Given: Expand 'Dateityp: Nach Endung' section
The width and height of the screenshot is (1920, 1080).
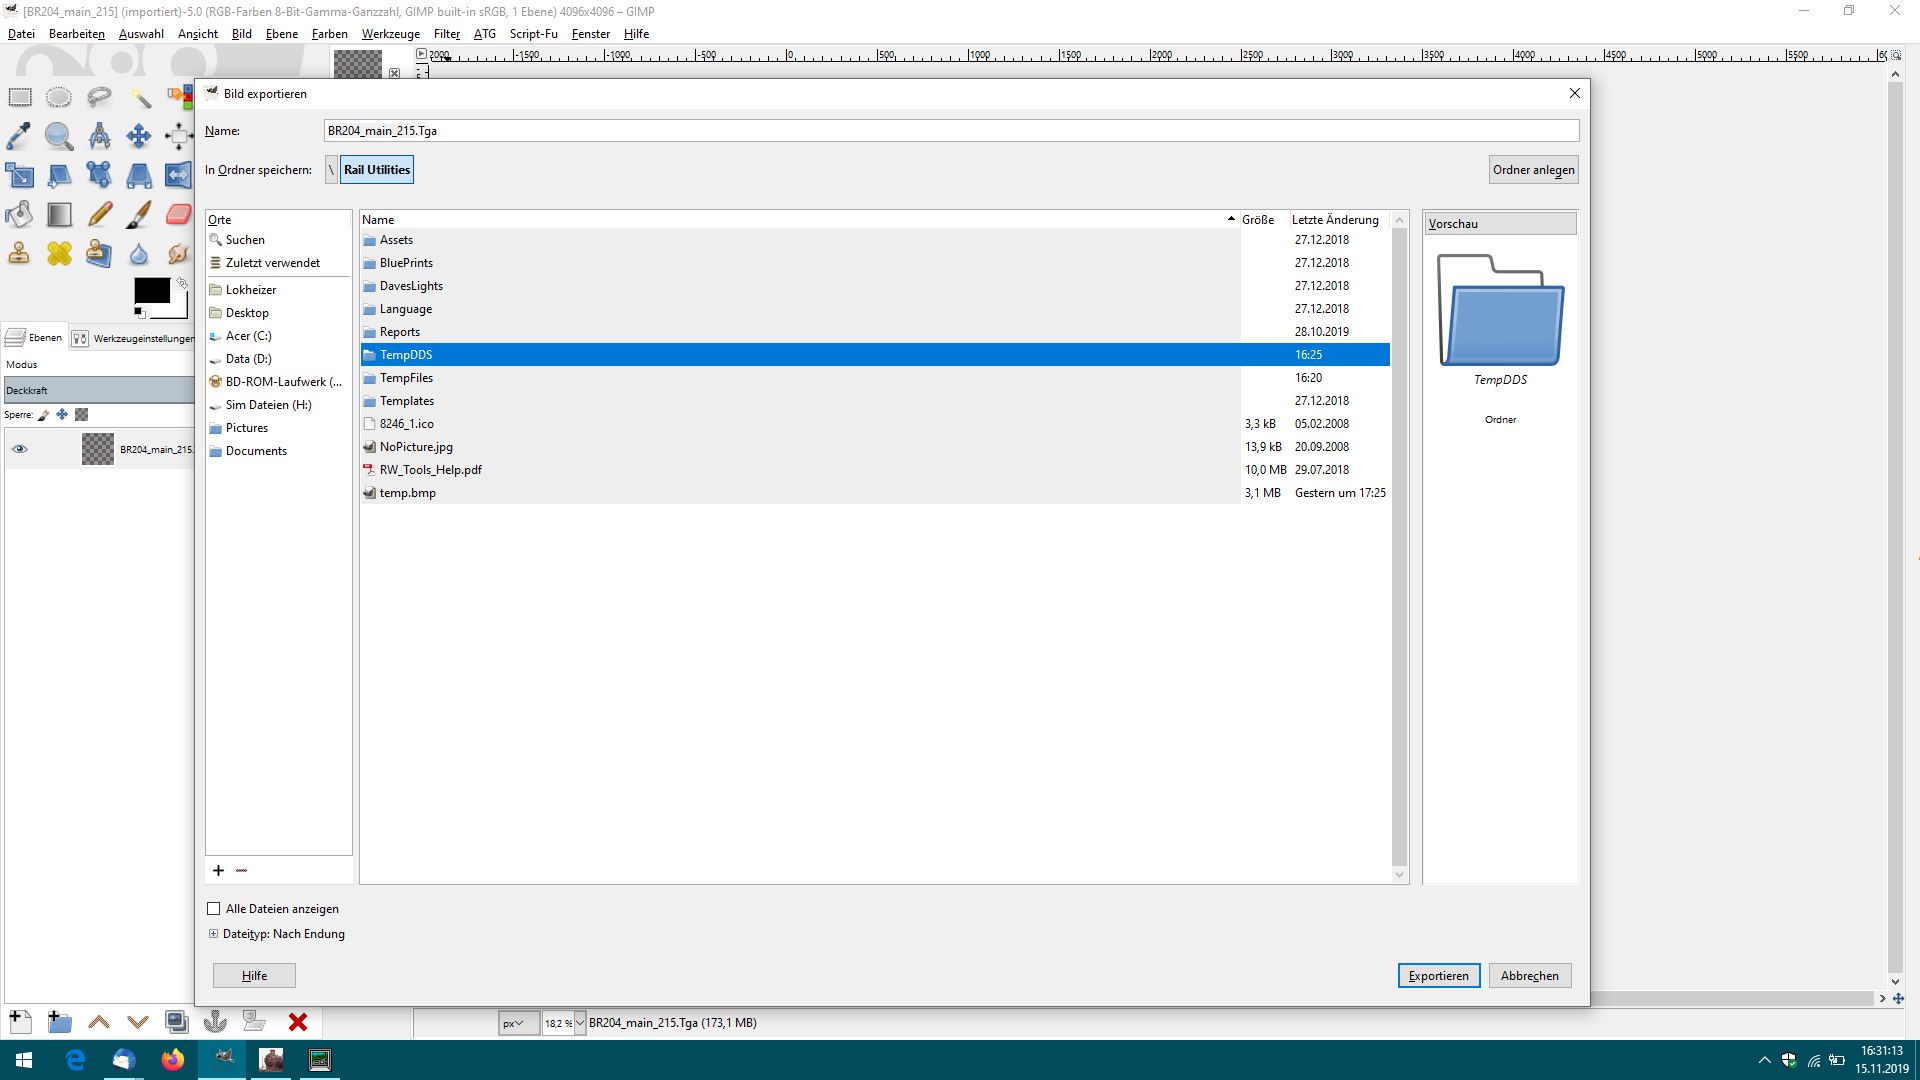Looking at the screenshot, I should (x=213, y=934).
